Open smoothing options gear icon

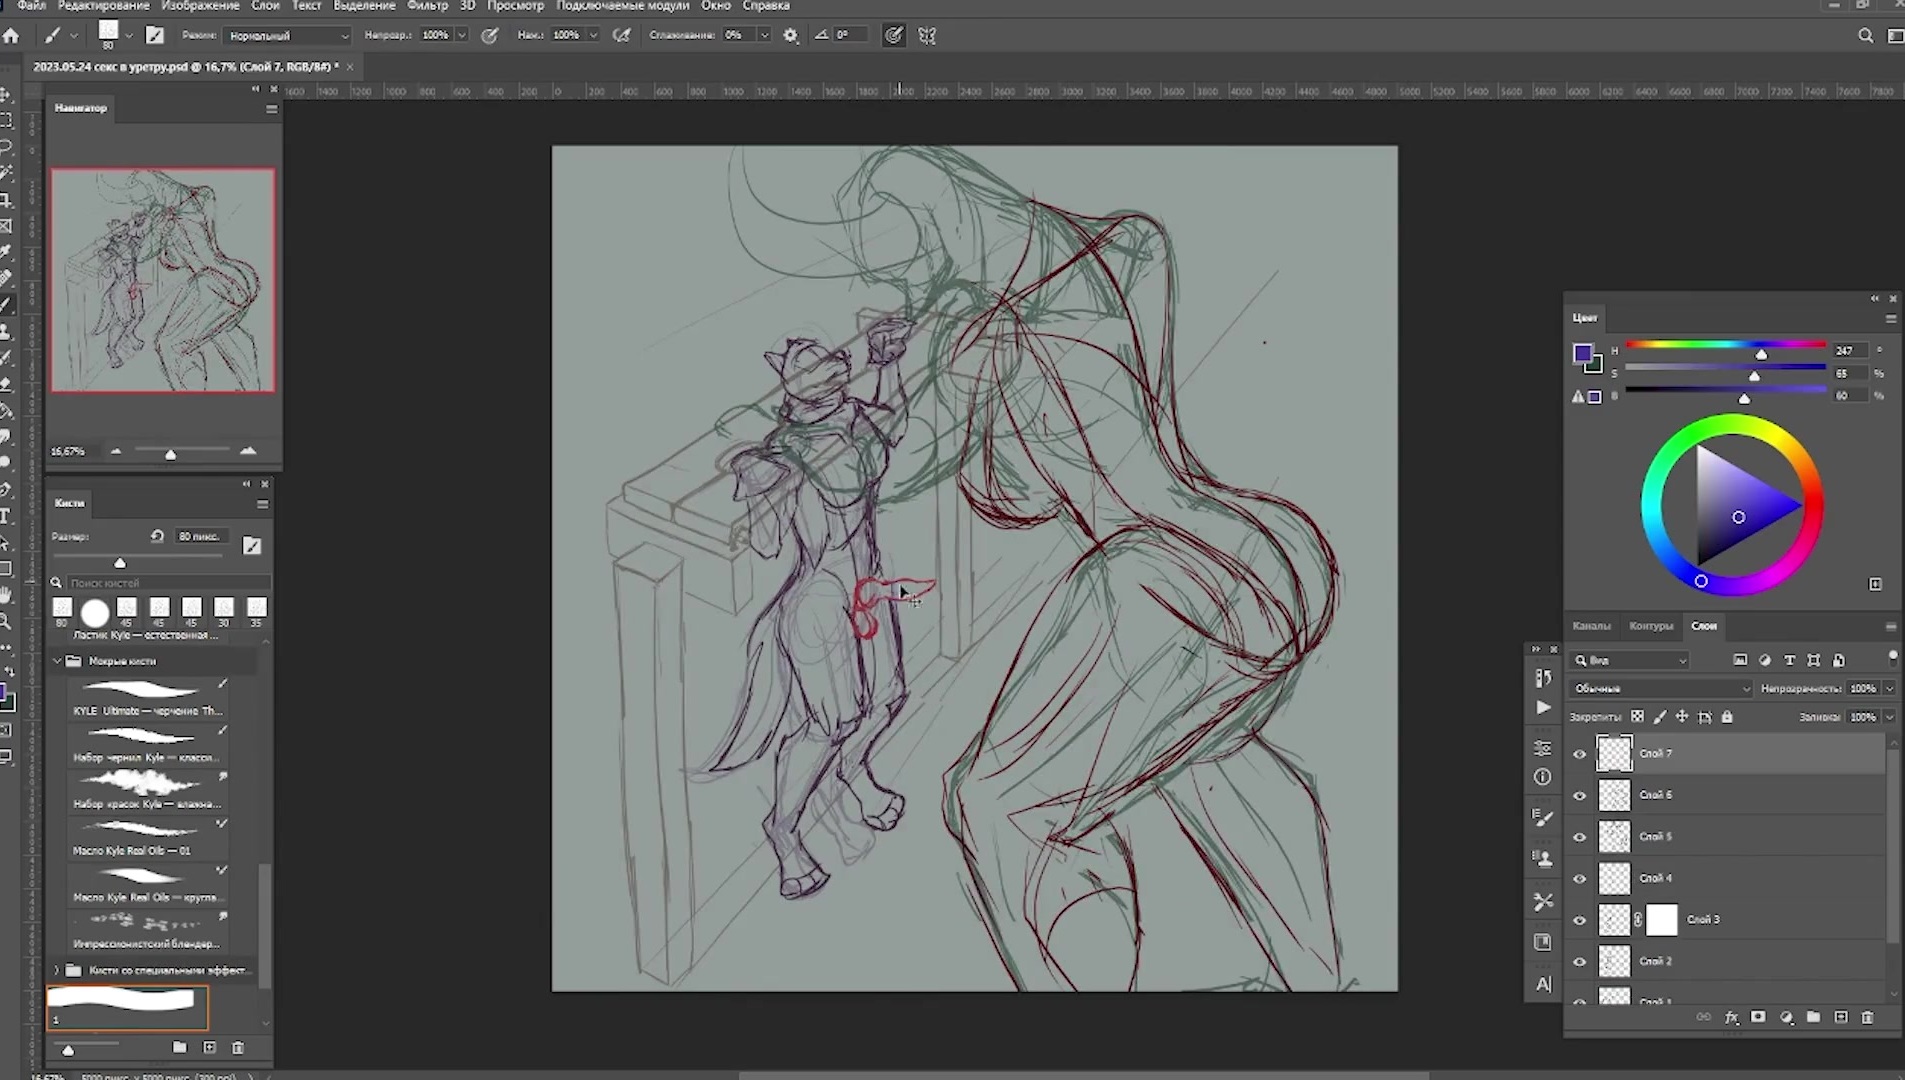coord(790,36)
